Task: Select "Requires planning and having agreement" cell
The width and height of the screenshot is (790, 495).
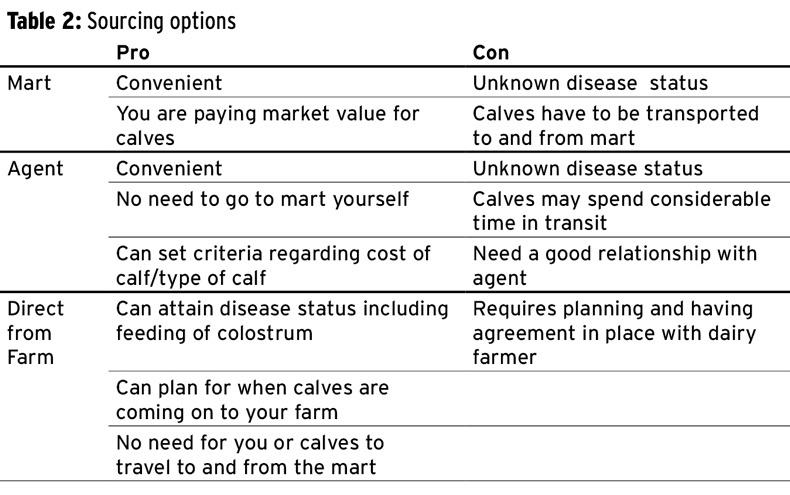Action: (x=614, y=332)
